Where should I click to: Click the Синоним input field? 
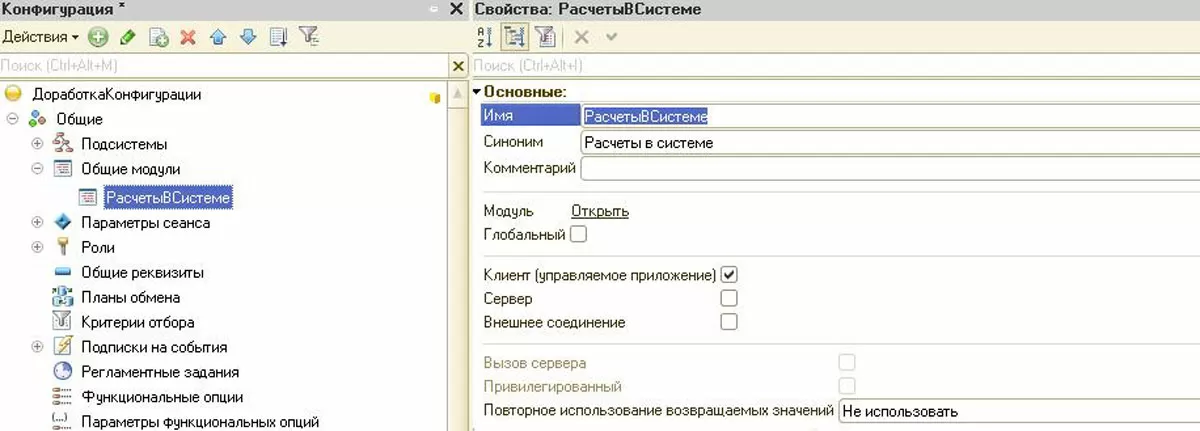(x=890, y=143)
